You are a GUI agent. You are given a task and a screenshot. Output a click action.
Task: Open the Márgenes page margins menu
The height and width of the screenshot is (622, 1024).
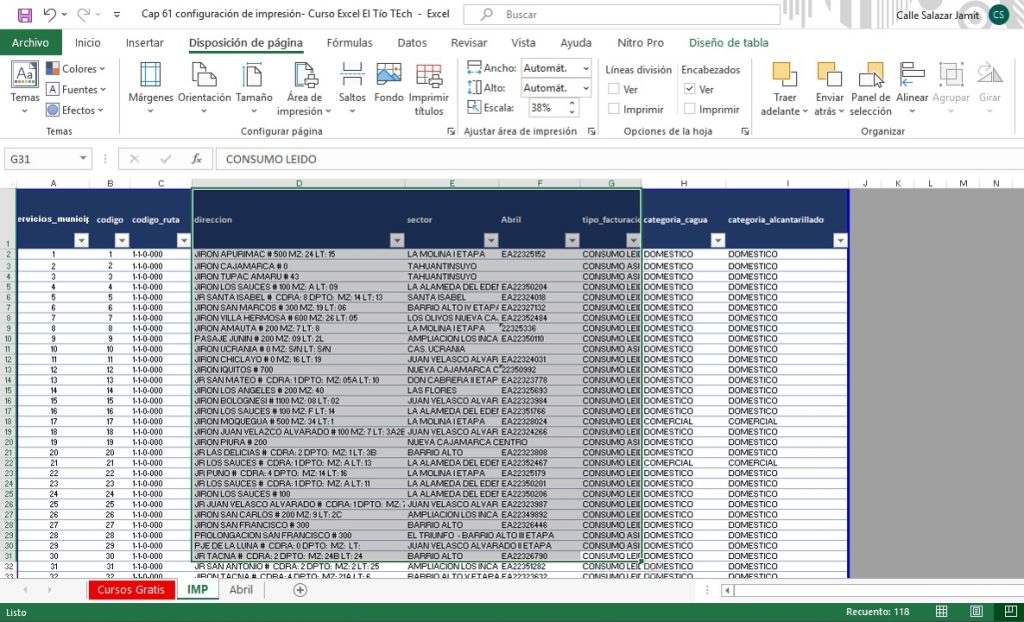150,84
